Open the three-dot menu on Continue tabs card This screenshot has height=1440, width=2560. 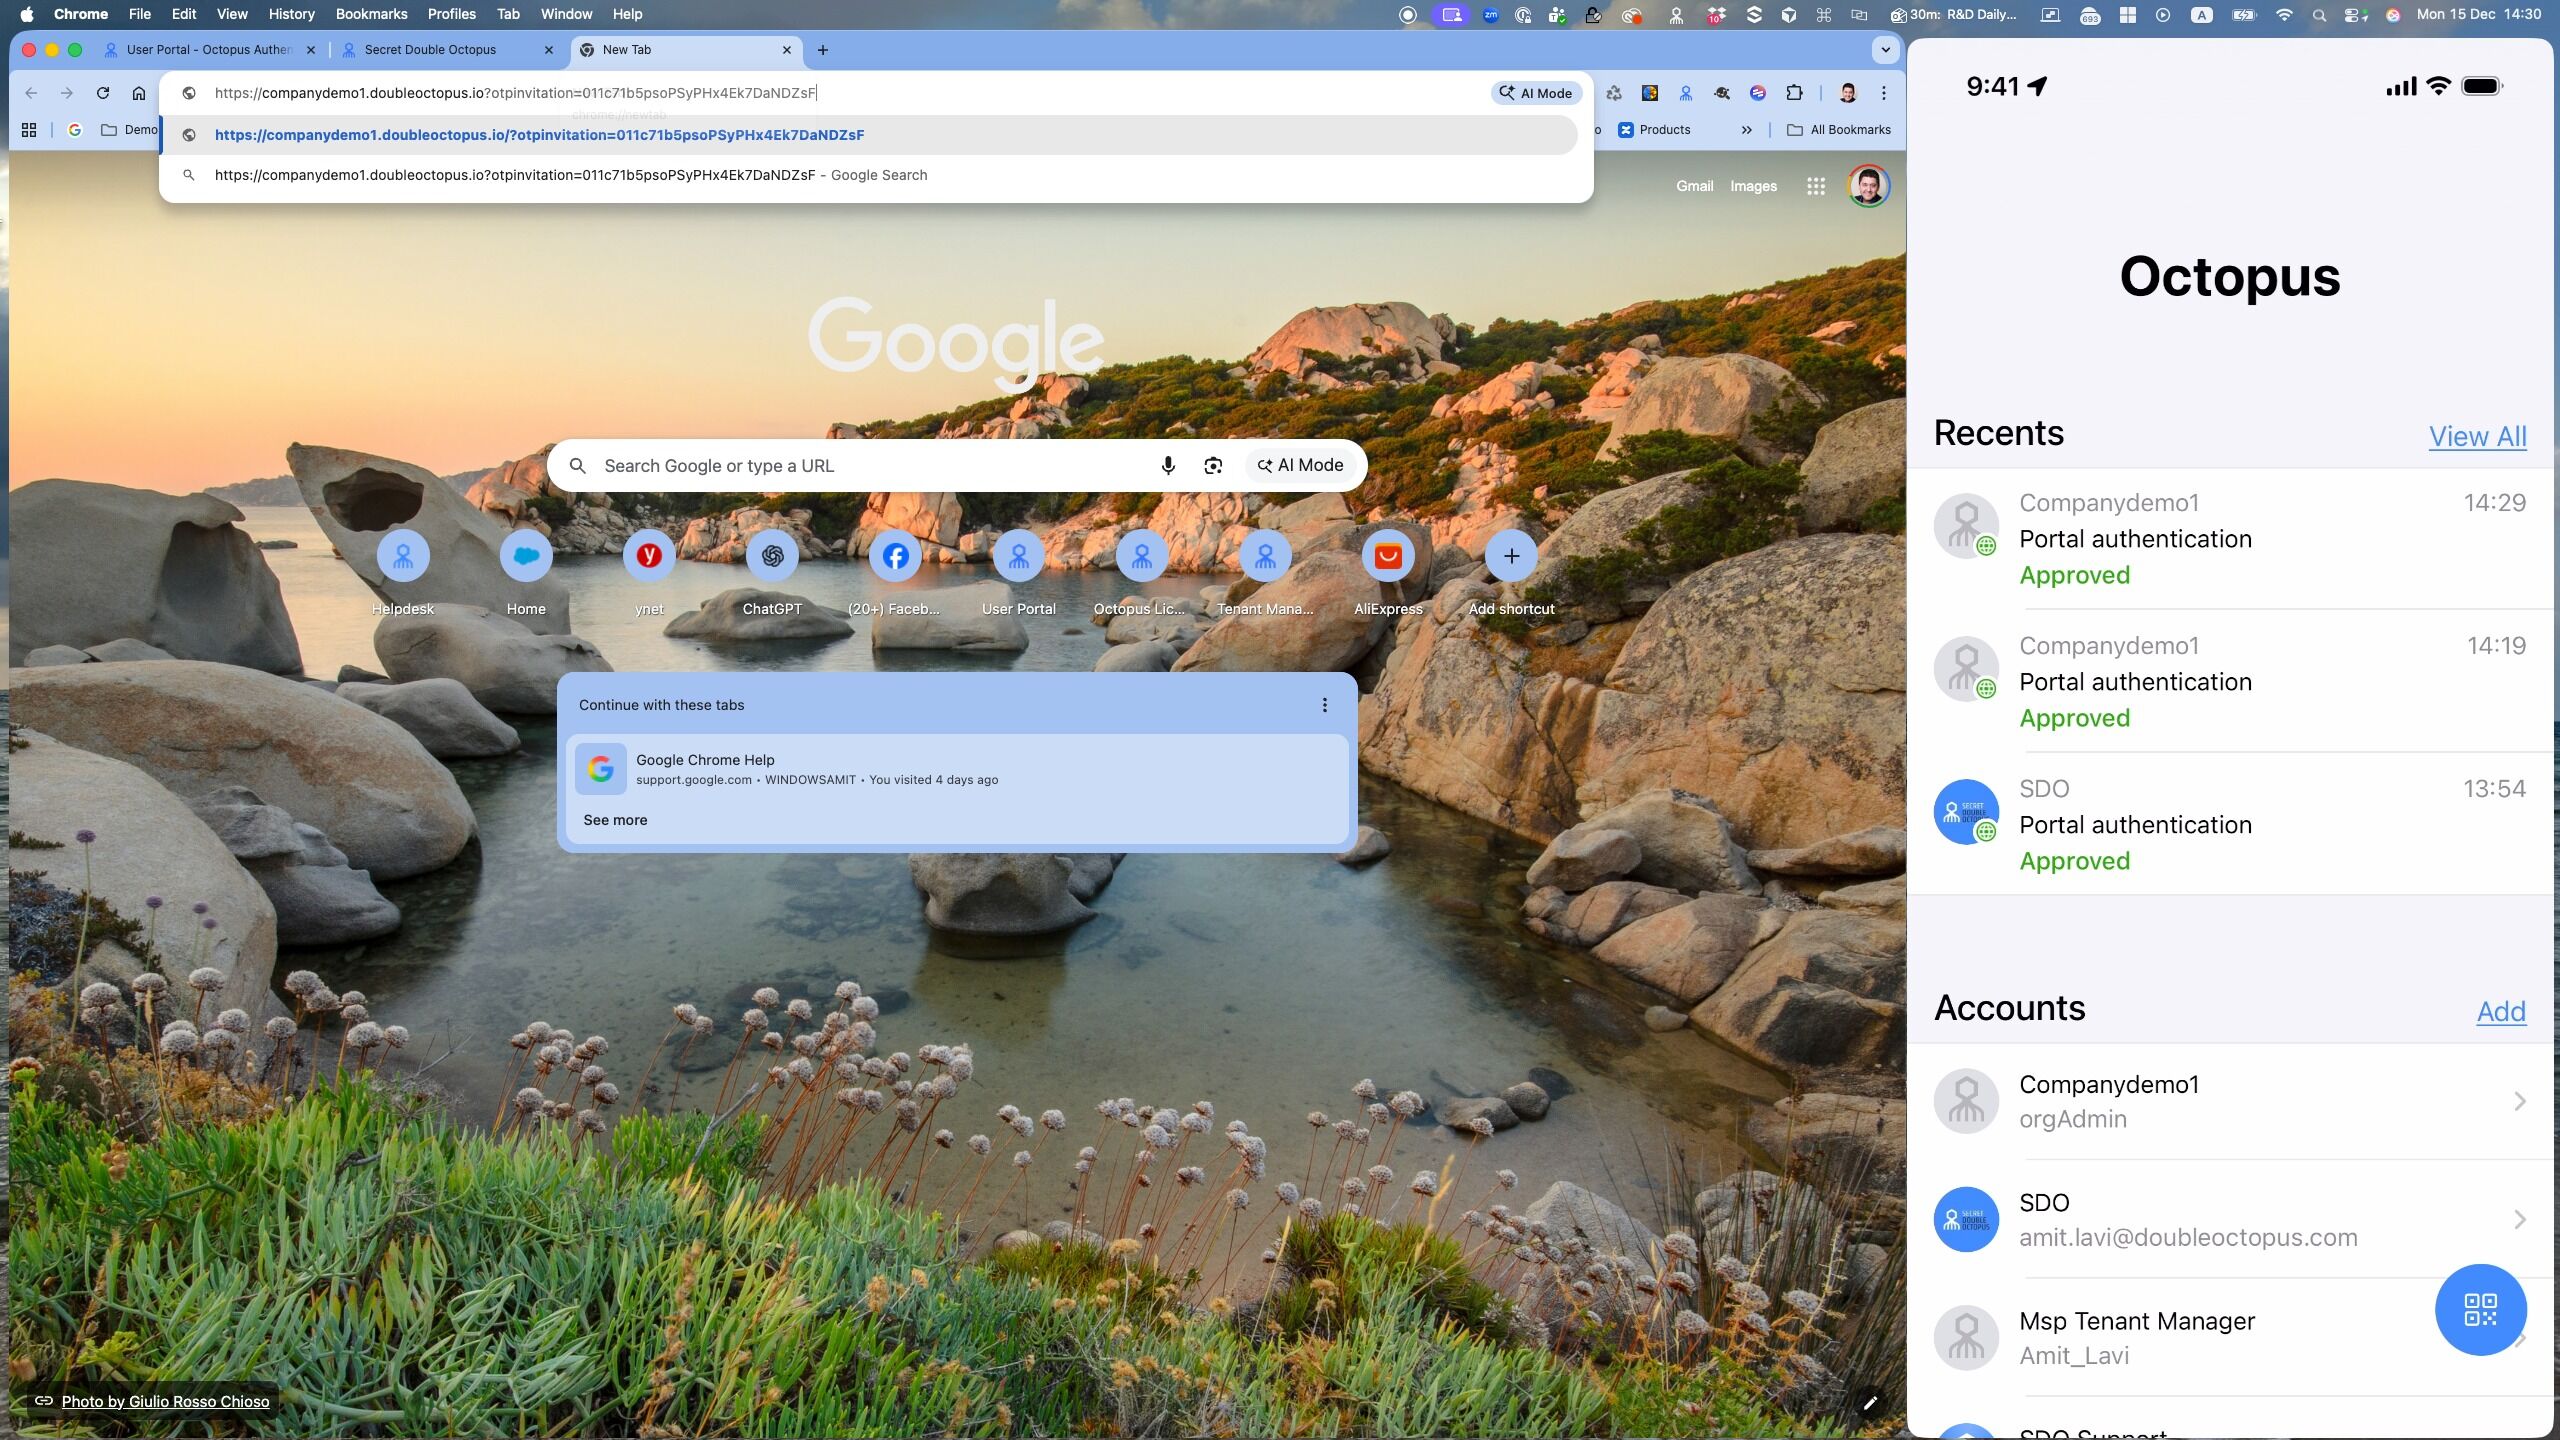pyautogui.click(x=1324, y=705)
